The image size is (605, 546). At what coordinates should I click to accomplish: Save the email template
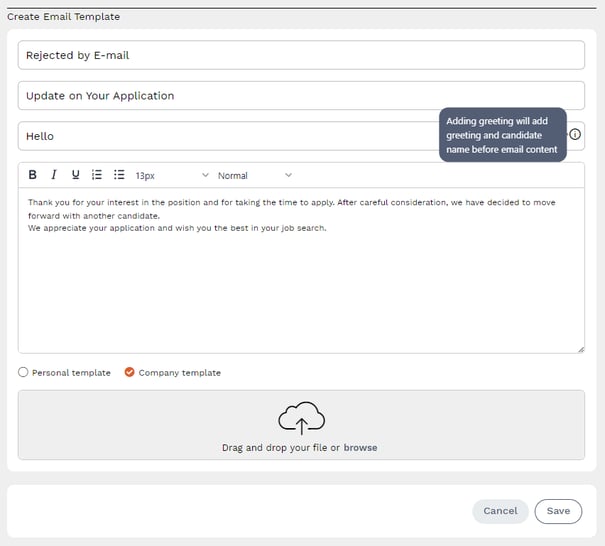point(558,511)
